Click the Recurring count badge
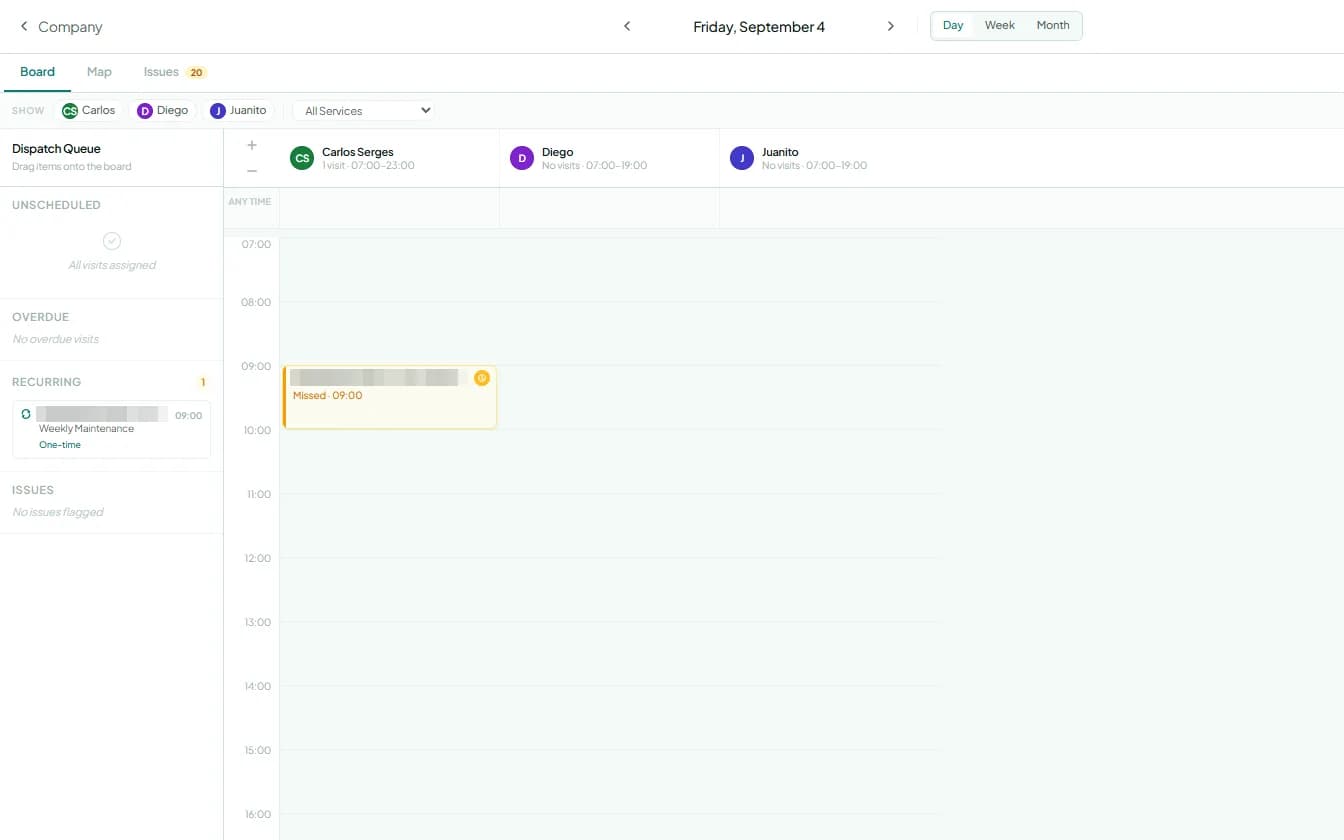The image size is (1344, 840). pos(203,382)
